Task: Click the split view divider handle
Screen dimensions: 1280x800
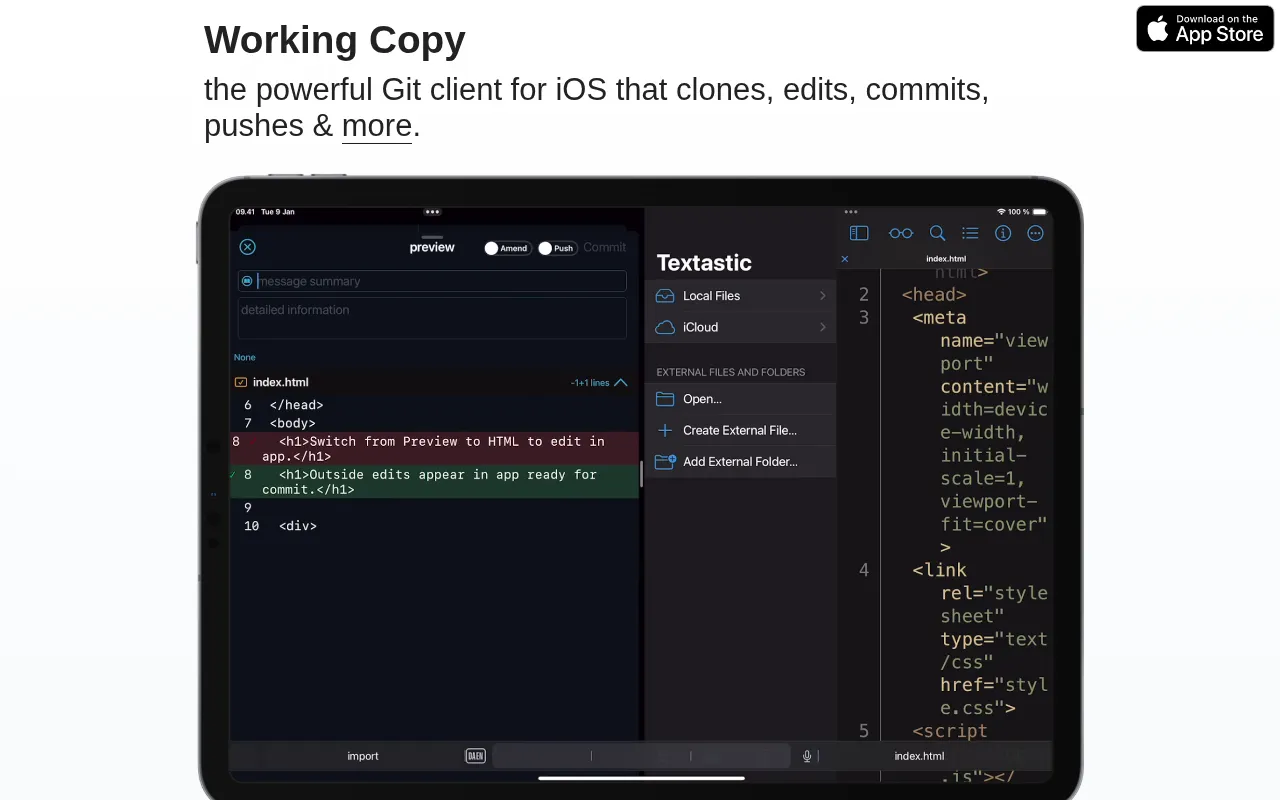Action: click(642, 475)
